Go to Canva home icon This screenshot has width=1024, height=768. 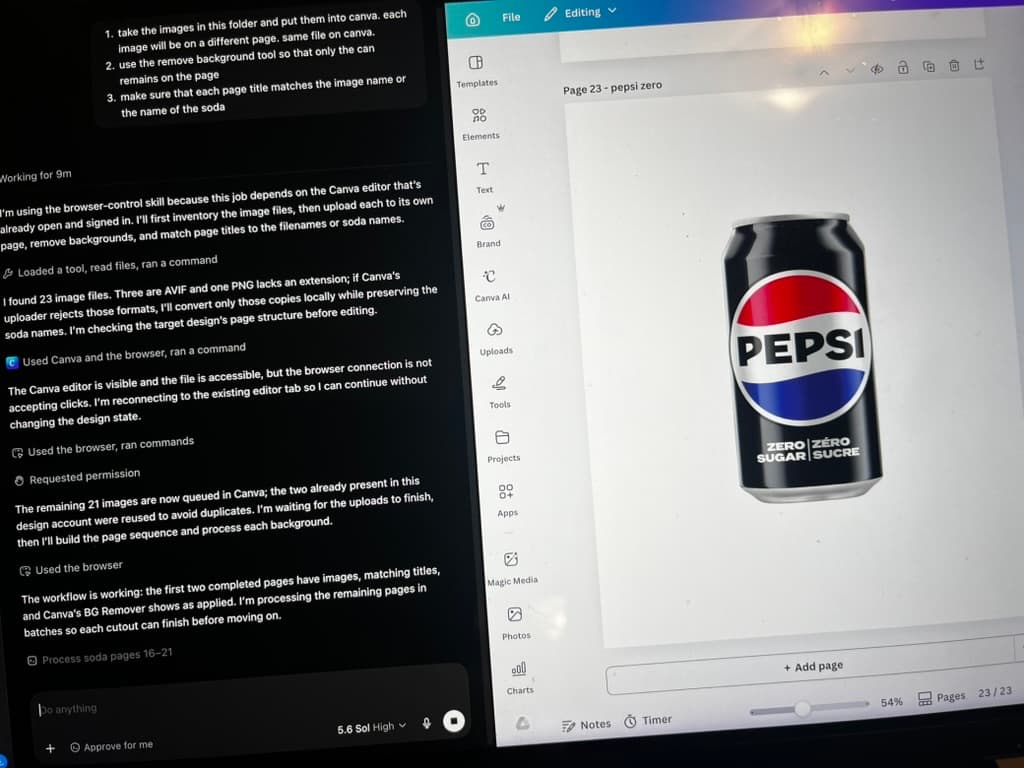pyautogui.click(x=473, y=20)
